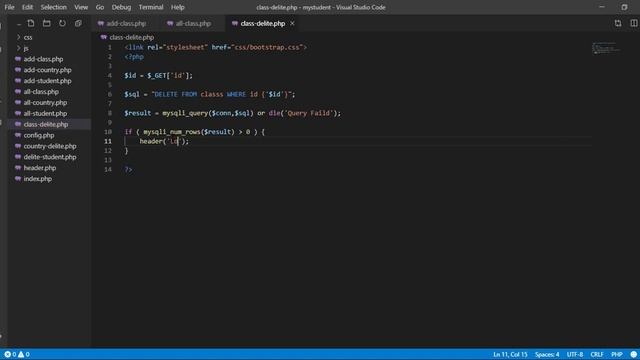Switch to the add-class.php tab
Viewport: 640px width, 360px height.
coord(126,24)
